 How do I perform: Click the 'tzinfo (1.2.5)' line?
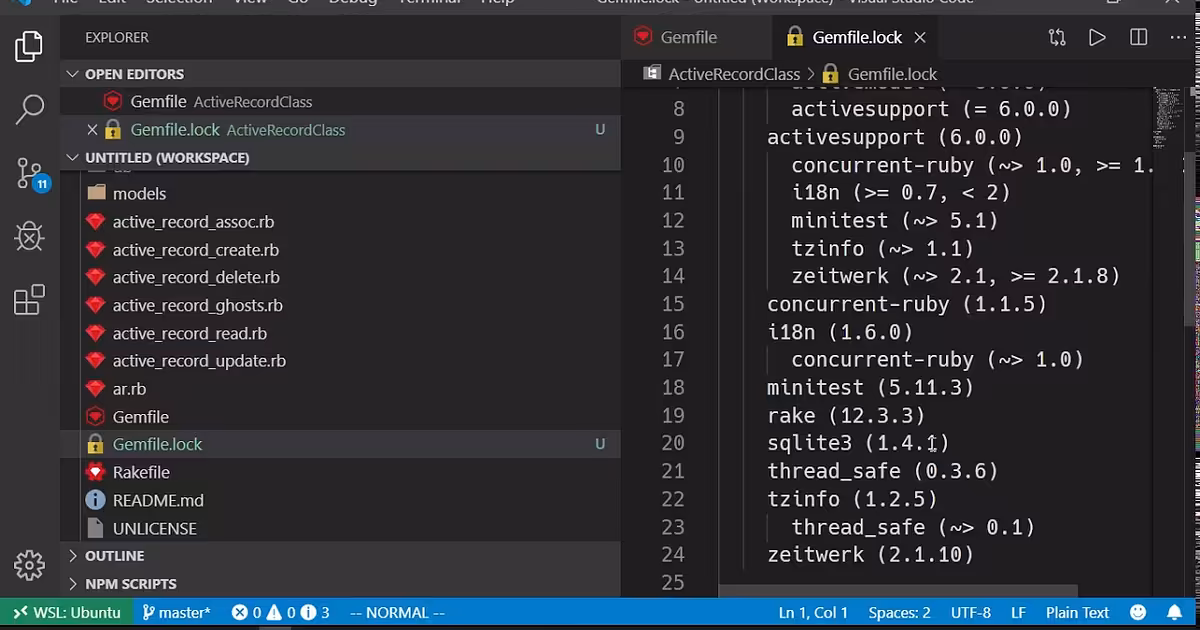[852, 498]
